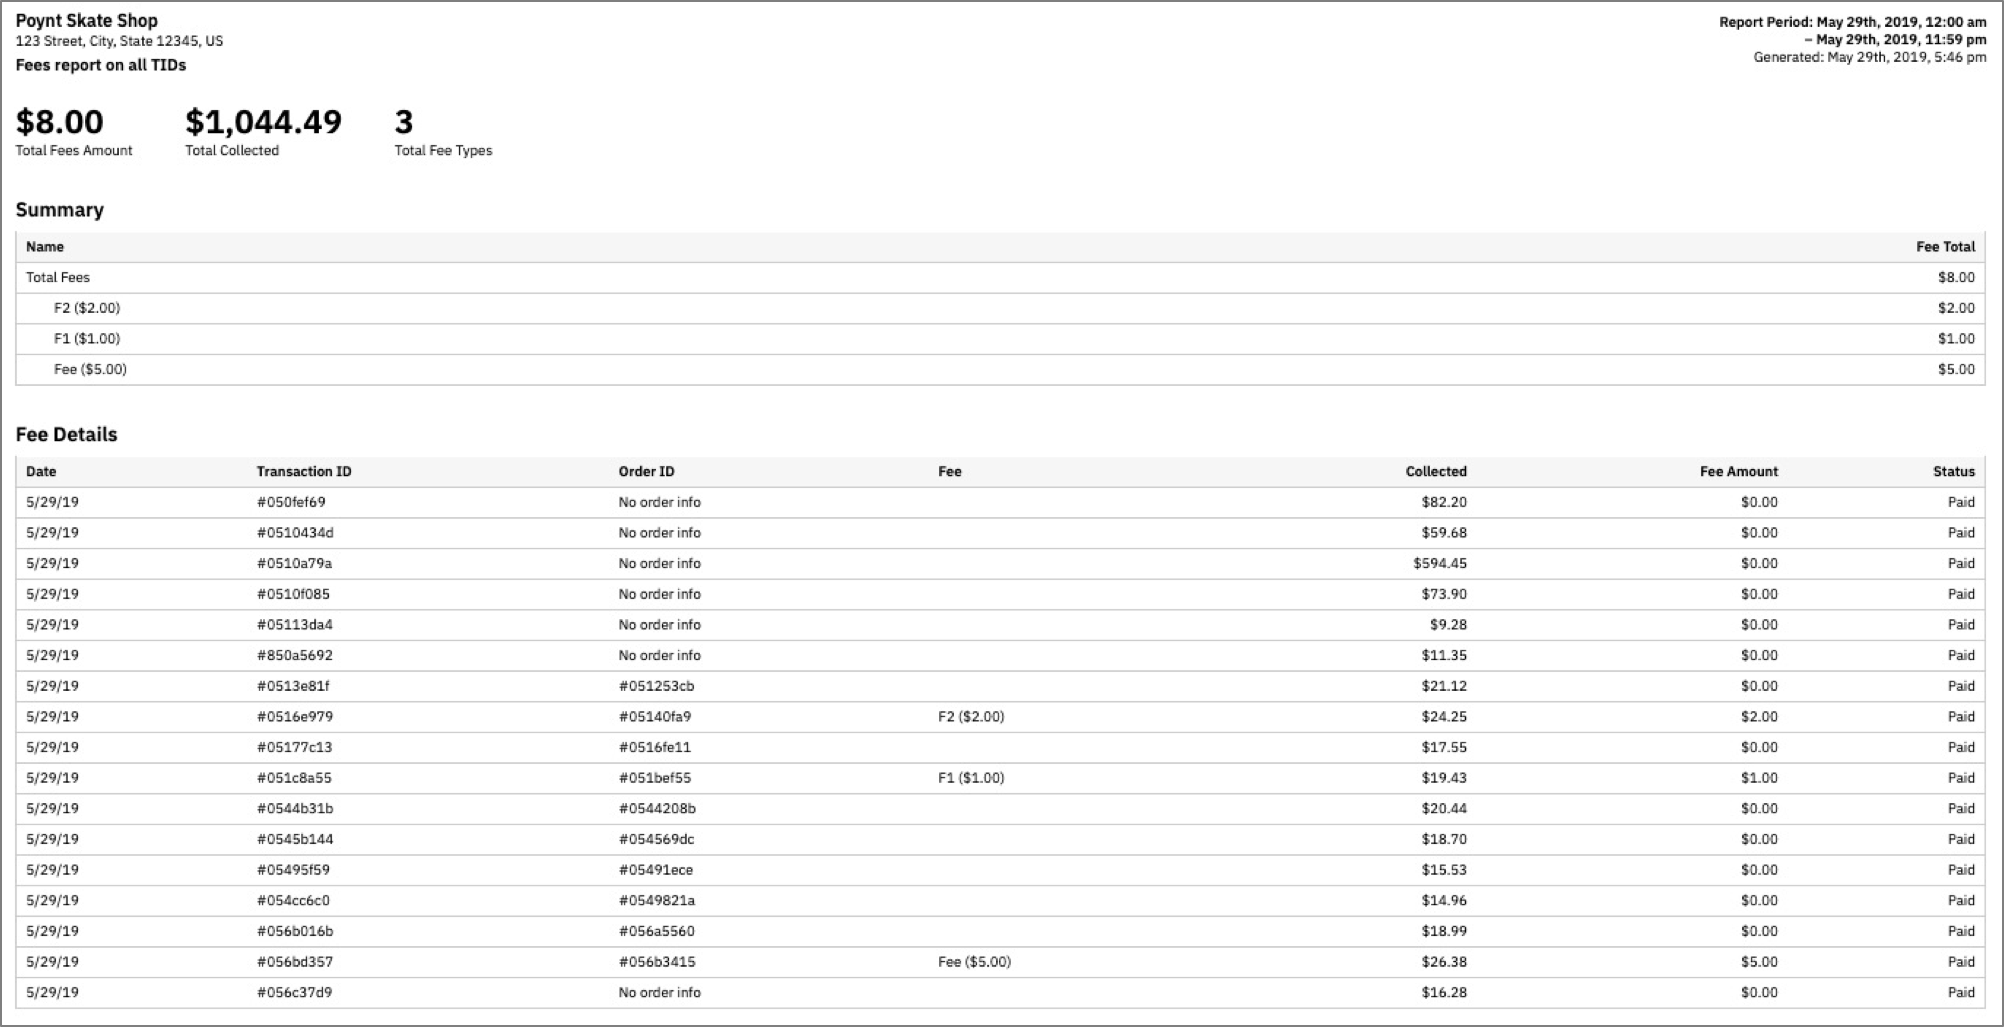
Task: Click the Fee Details heading
Action: (x=66, y=435)
